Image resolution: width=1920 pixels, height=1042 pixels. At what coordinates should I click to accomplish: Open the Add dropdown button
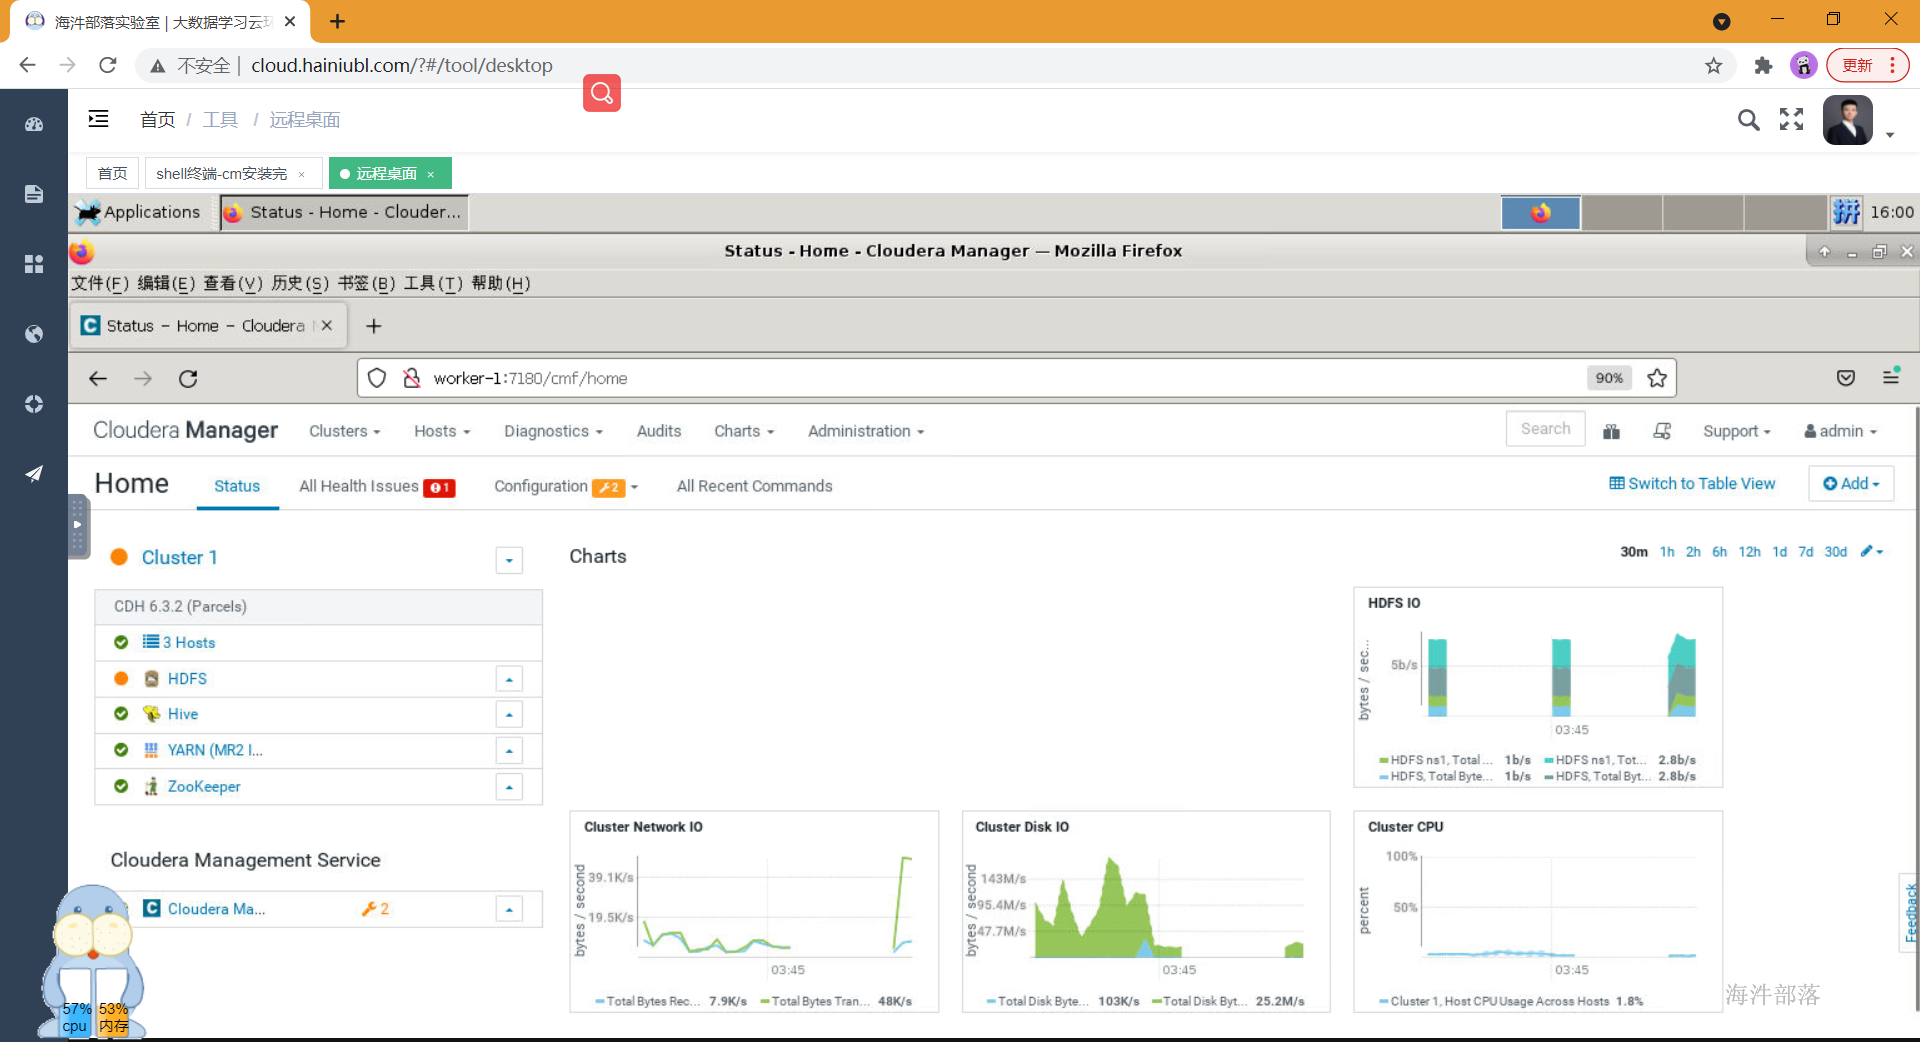(x=1851, y=483)
